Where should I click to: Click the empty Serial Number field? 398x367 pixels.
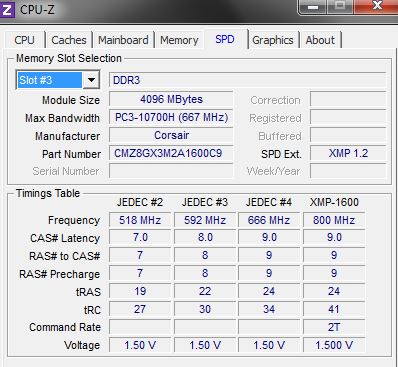point(171,171)
